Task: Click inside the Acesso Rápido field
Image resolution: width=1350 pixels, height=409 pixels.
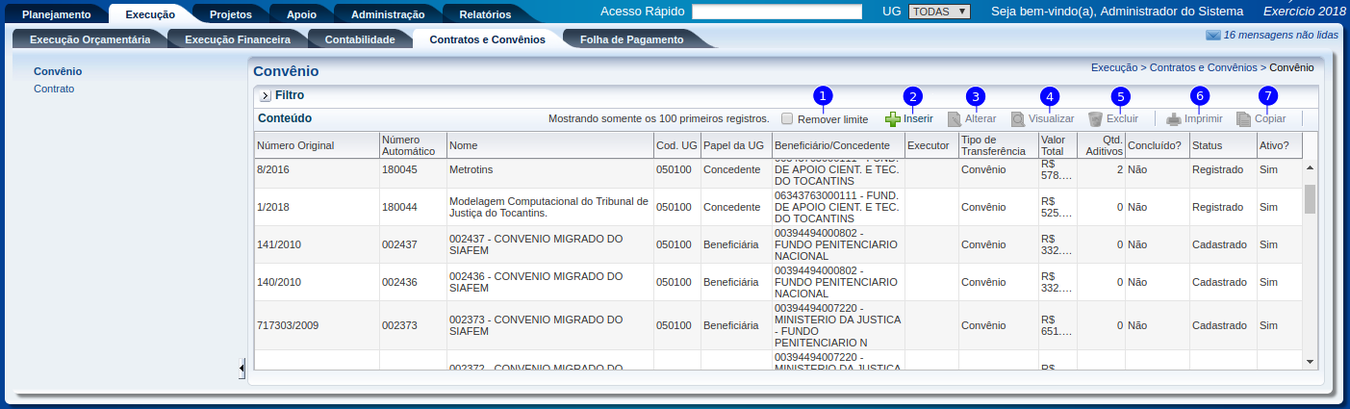Action: click(x=776, y=12)
